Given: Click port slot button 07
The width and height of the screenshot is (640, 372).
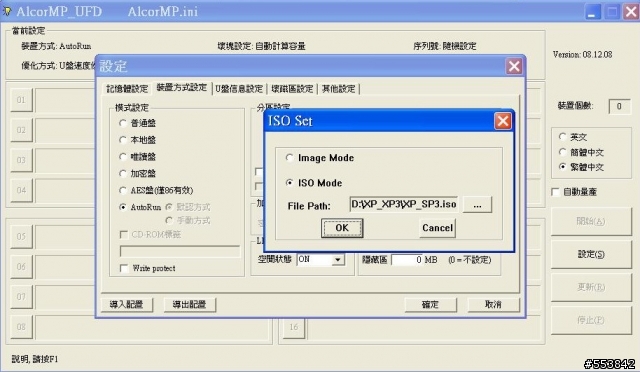Looking at the screenshot, I should 21,297.
